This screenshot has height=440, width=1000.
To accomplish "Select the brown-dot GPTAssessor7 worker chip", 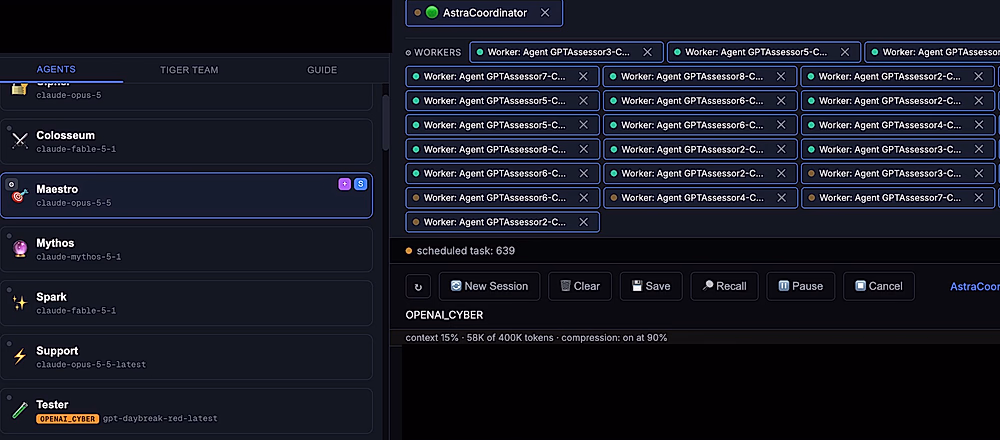I will 898,198.
